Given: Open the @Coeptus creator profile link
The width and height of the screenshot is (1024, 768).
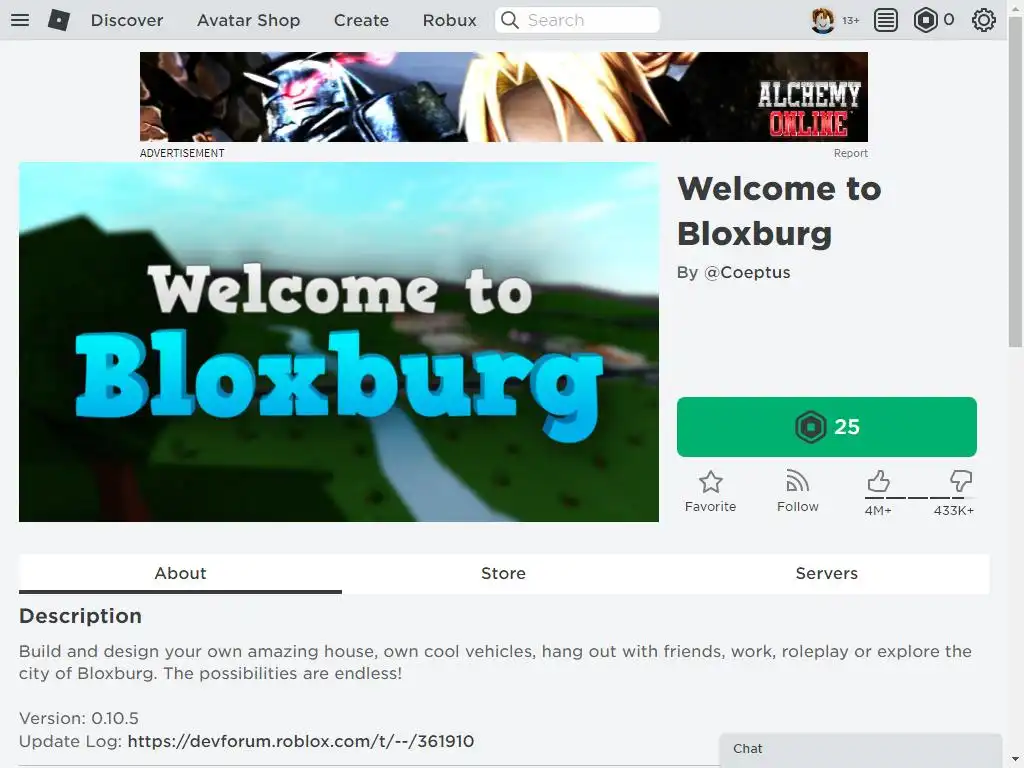Looking at the screenshot, I should 747,272.
